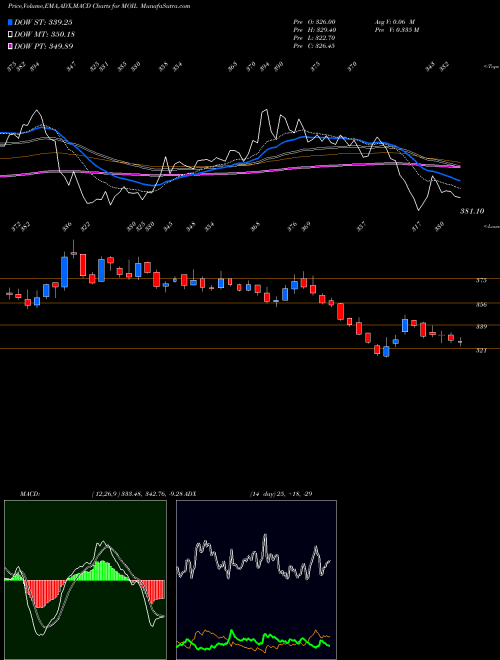Select the 'DOW PT: 349.89' label
Viewport: 500px width, 660px height.
pyautogui.click(x=43, y=46)
